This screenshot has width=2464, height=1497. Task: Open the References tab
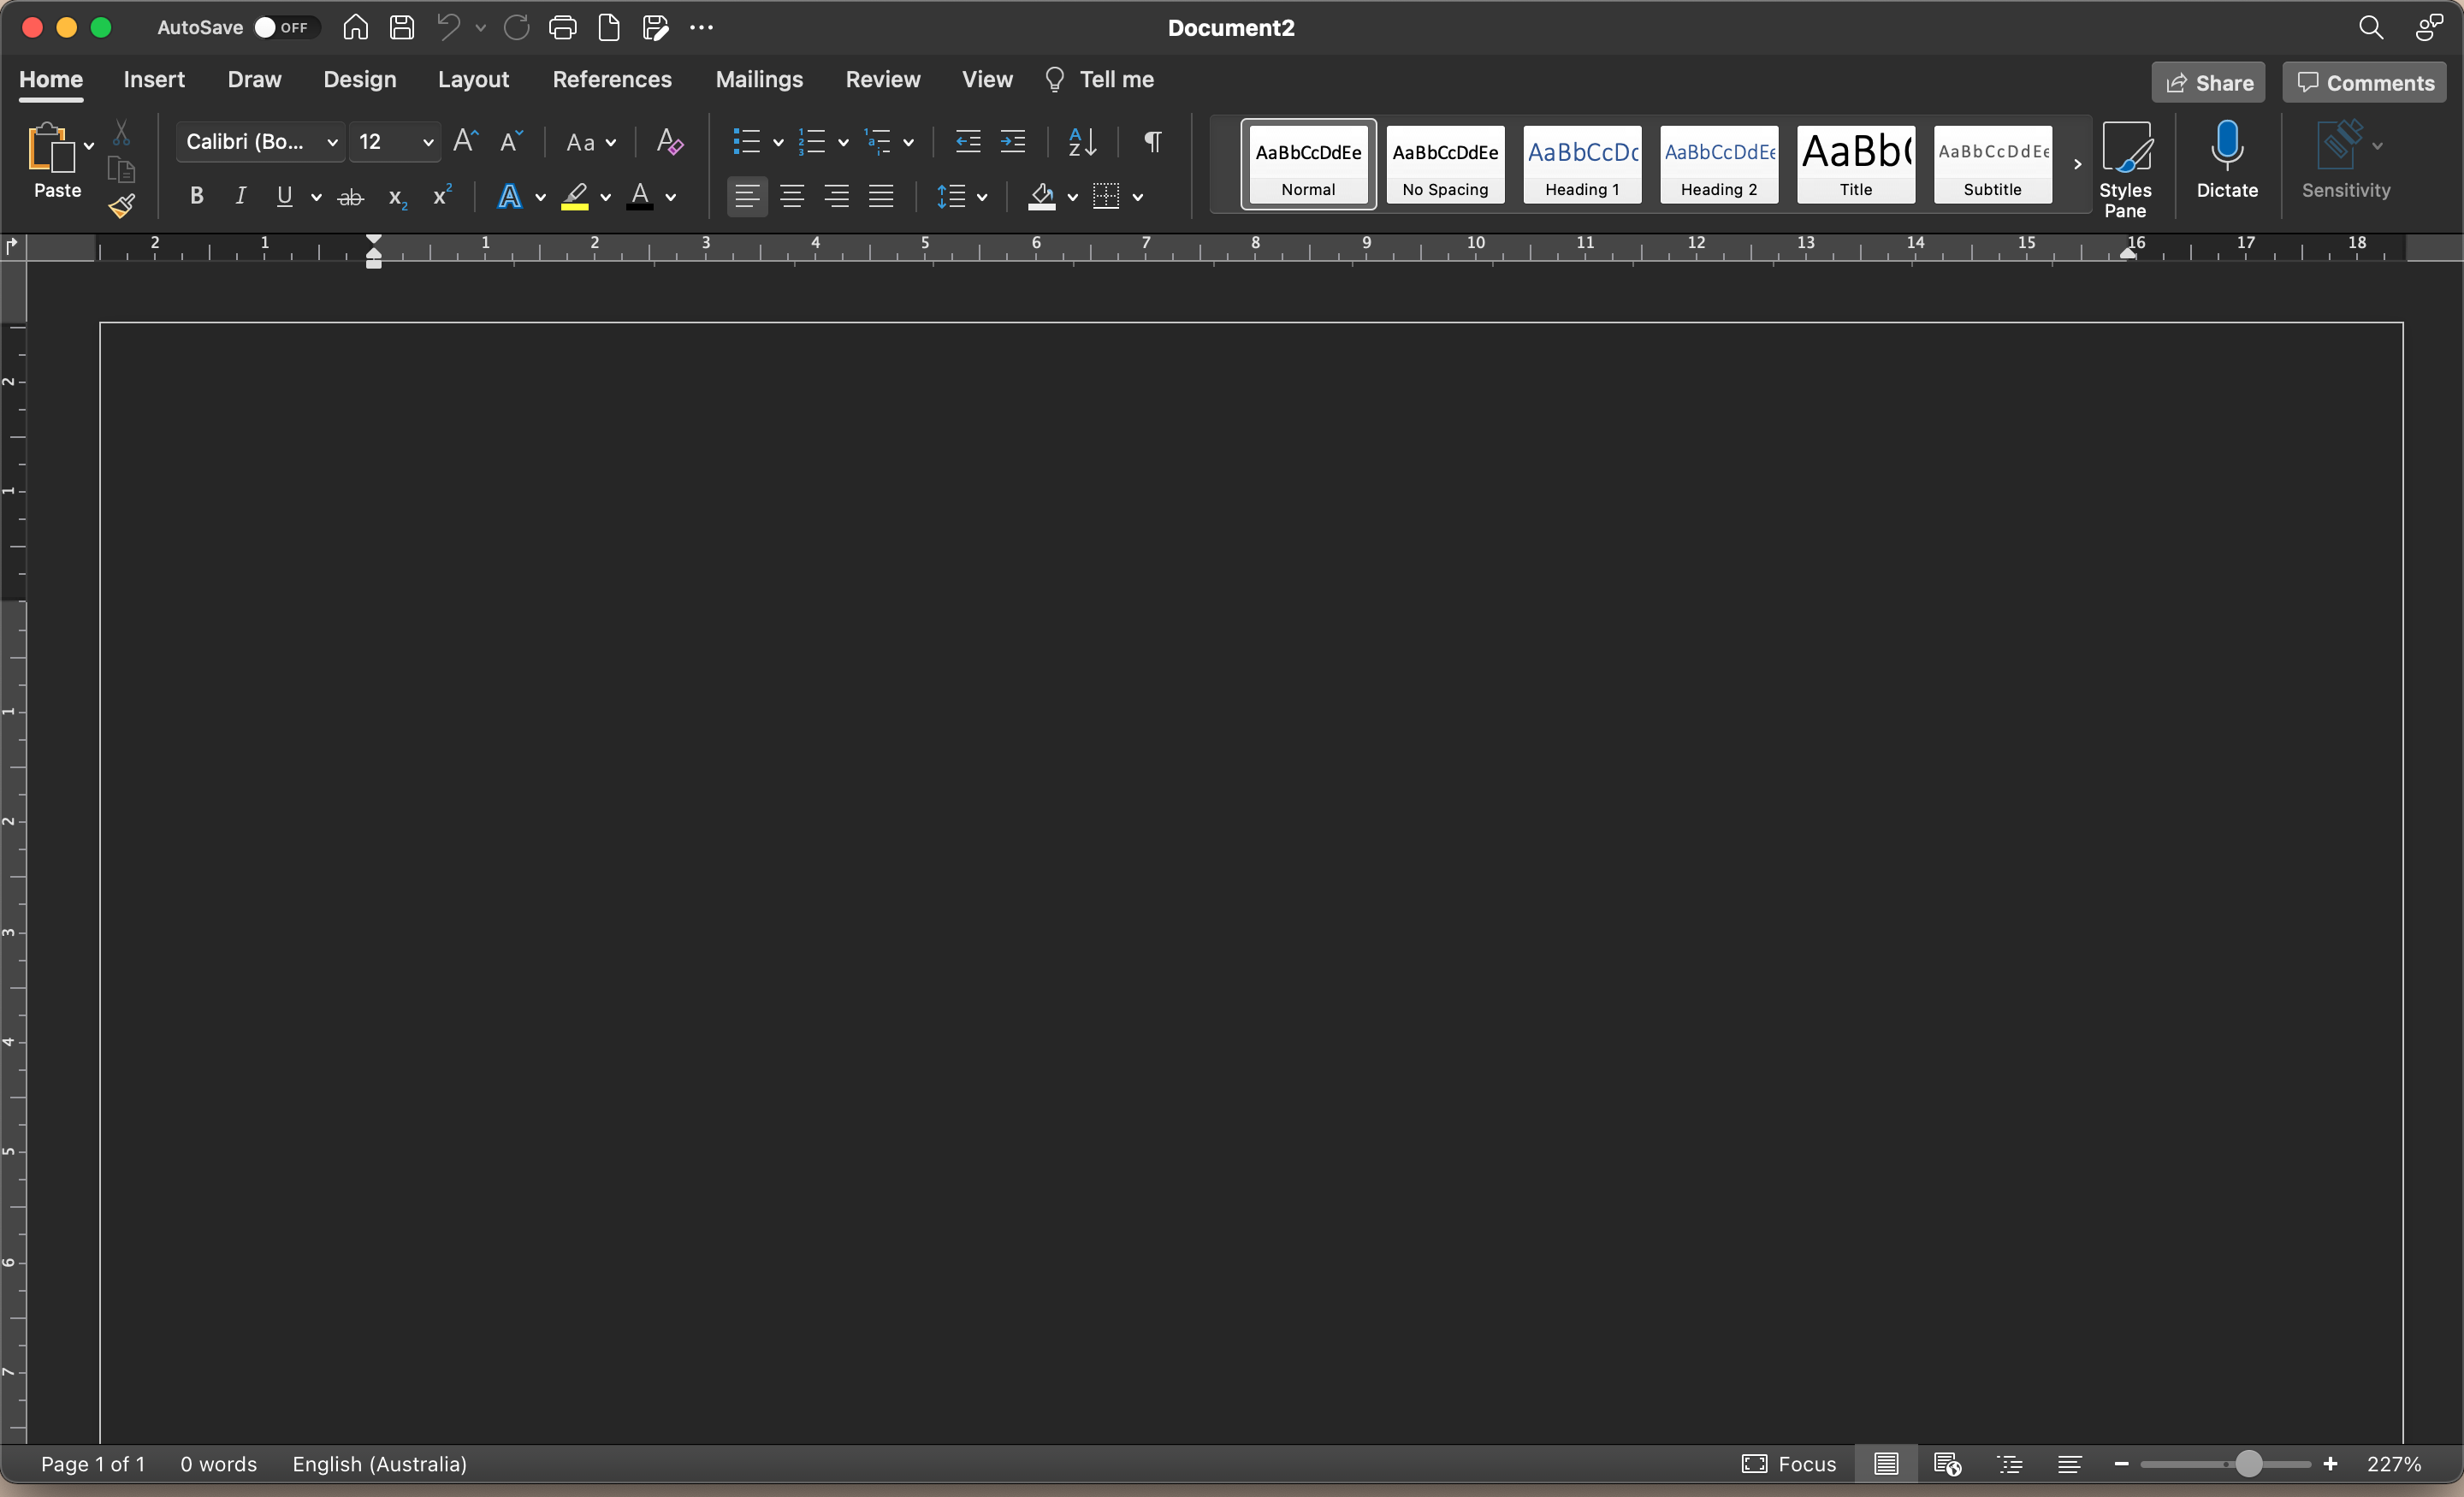coord(612,80)
